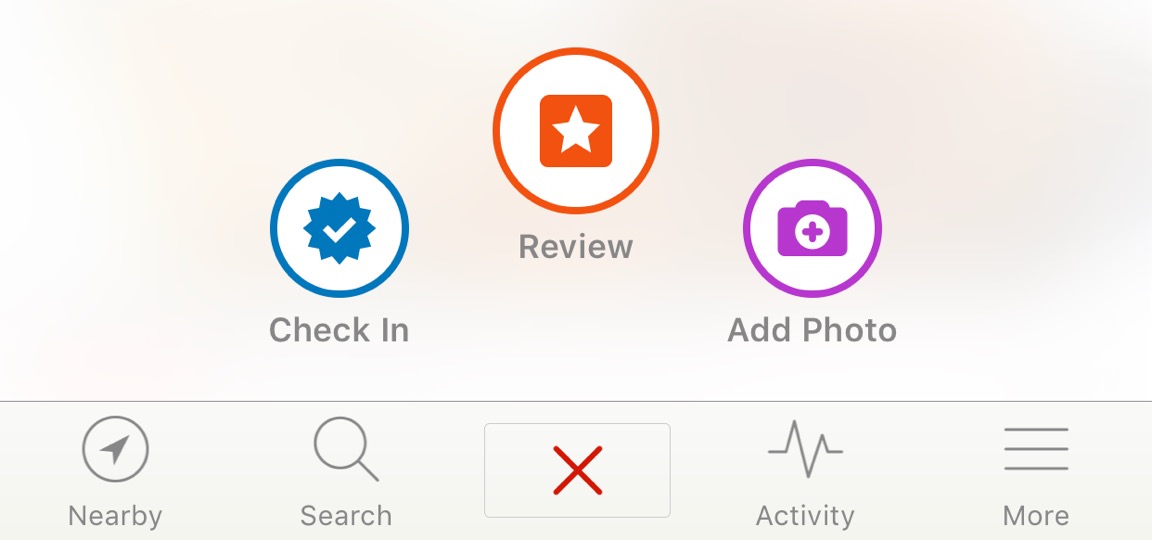This screenshot has width=1152, height=540.
Task: Switch to the Nearby tab label
Action: point(115,516)
